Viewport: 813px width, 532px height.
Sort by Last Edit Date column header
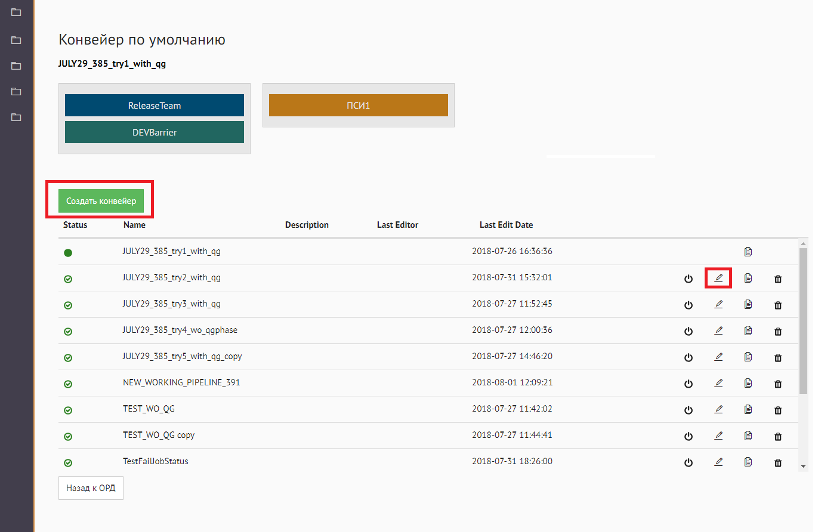pyautogui.click(x=506, y=225)
